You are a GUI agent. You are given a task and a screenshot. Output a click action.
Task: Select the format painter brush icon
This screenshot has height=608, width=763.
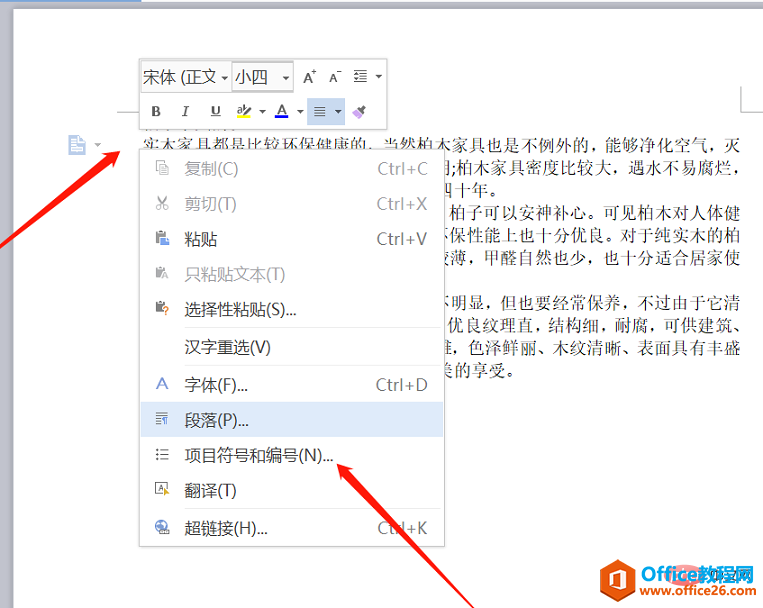pyautogui.click(x=359, y=111)
